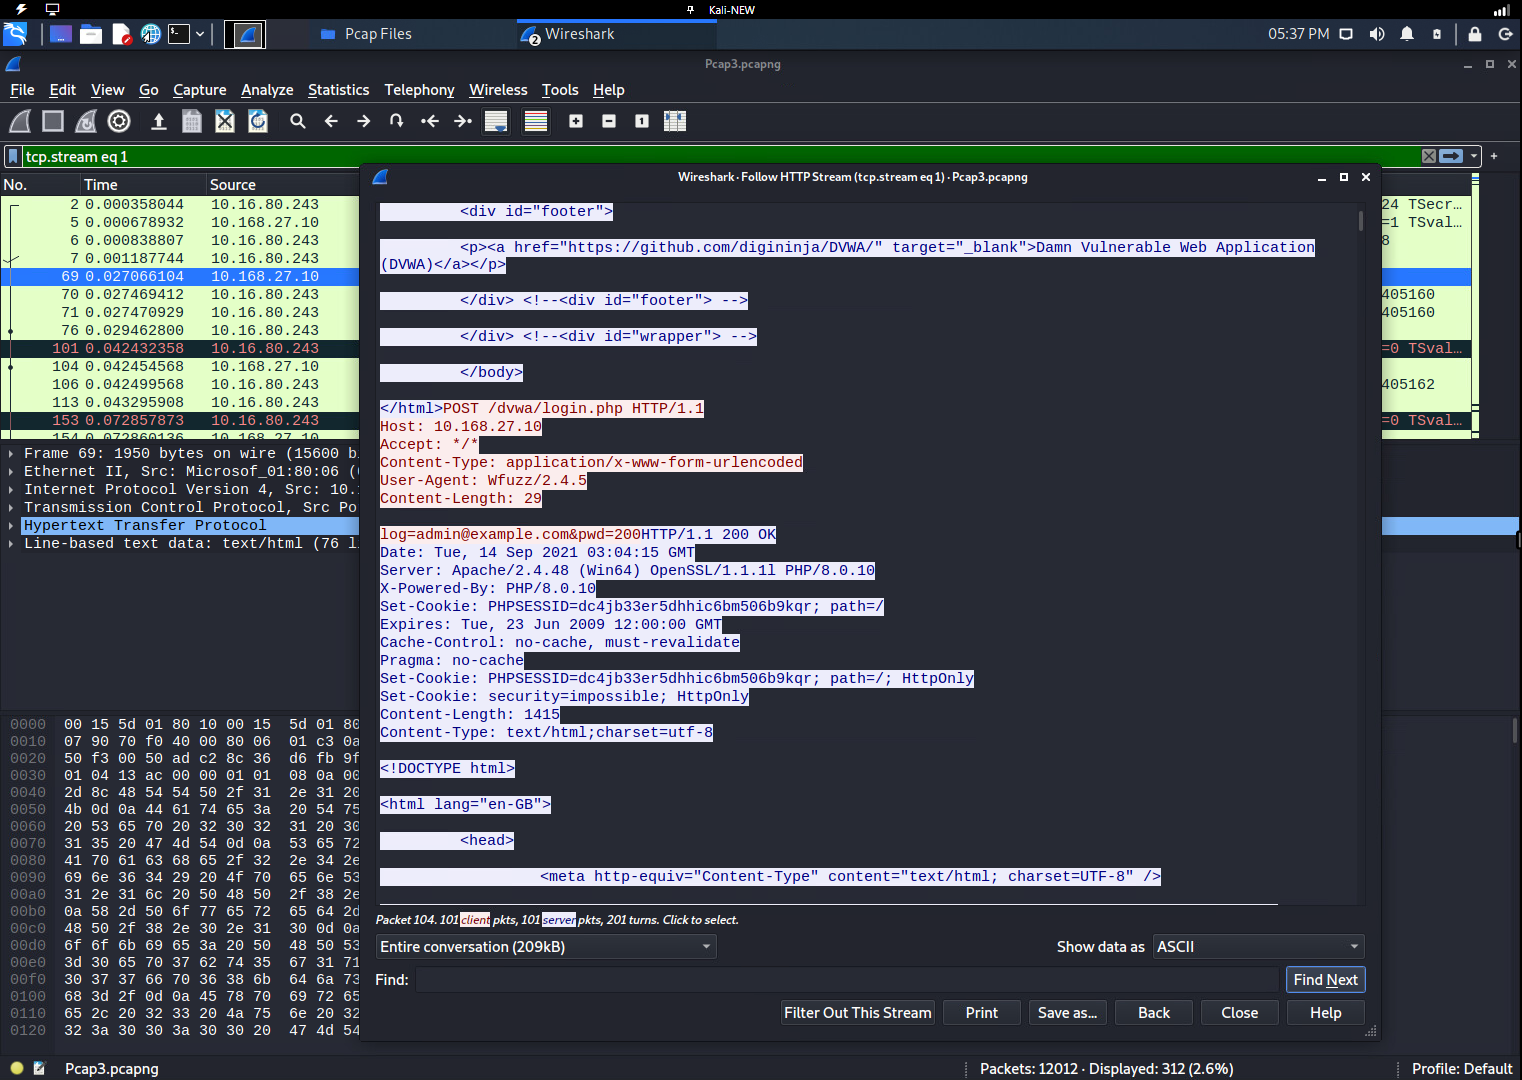
Task: Open the Analyze menu
Action: coord(267,90)
